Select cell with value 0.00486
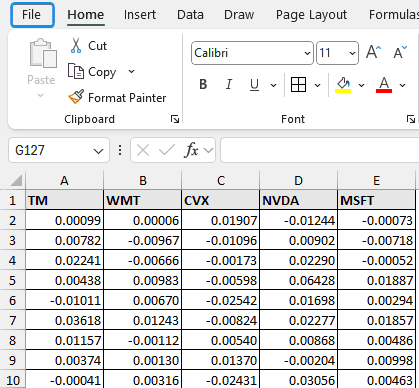The height and width of the screenshot is (388, 419). tap(377, 340)
